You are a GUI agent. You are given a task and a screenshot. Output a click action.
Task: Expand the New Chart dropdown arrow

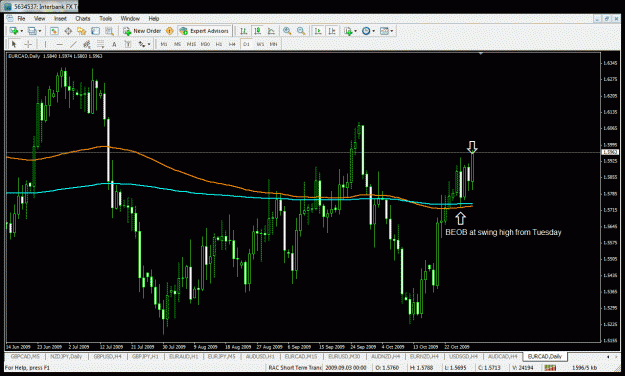22,31
